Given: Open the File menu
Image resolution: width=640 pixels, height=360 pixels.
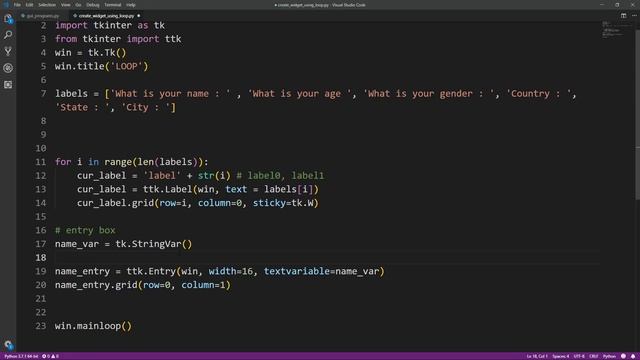Looking at the screenshot, I should (17, 5).
